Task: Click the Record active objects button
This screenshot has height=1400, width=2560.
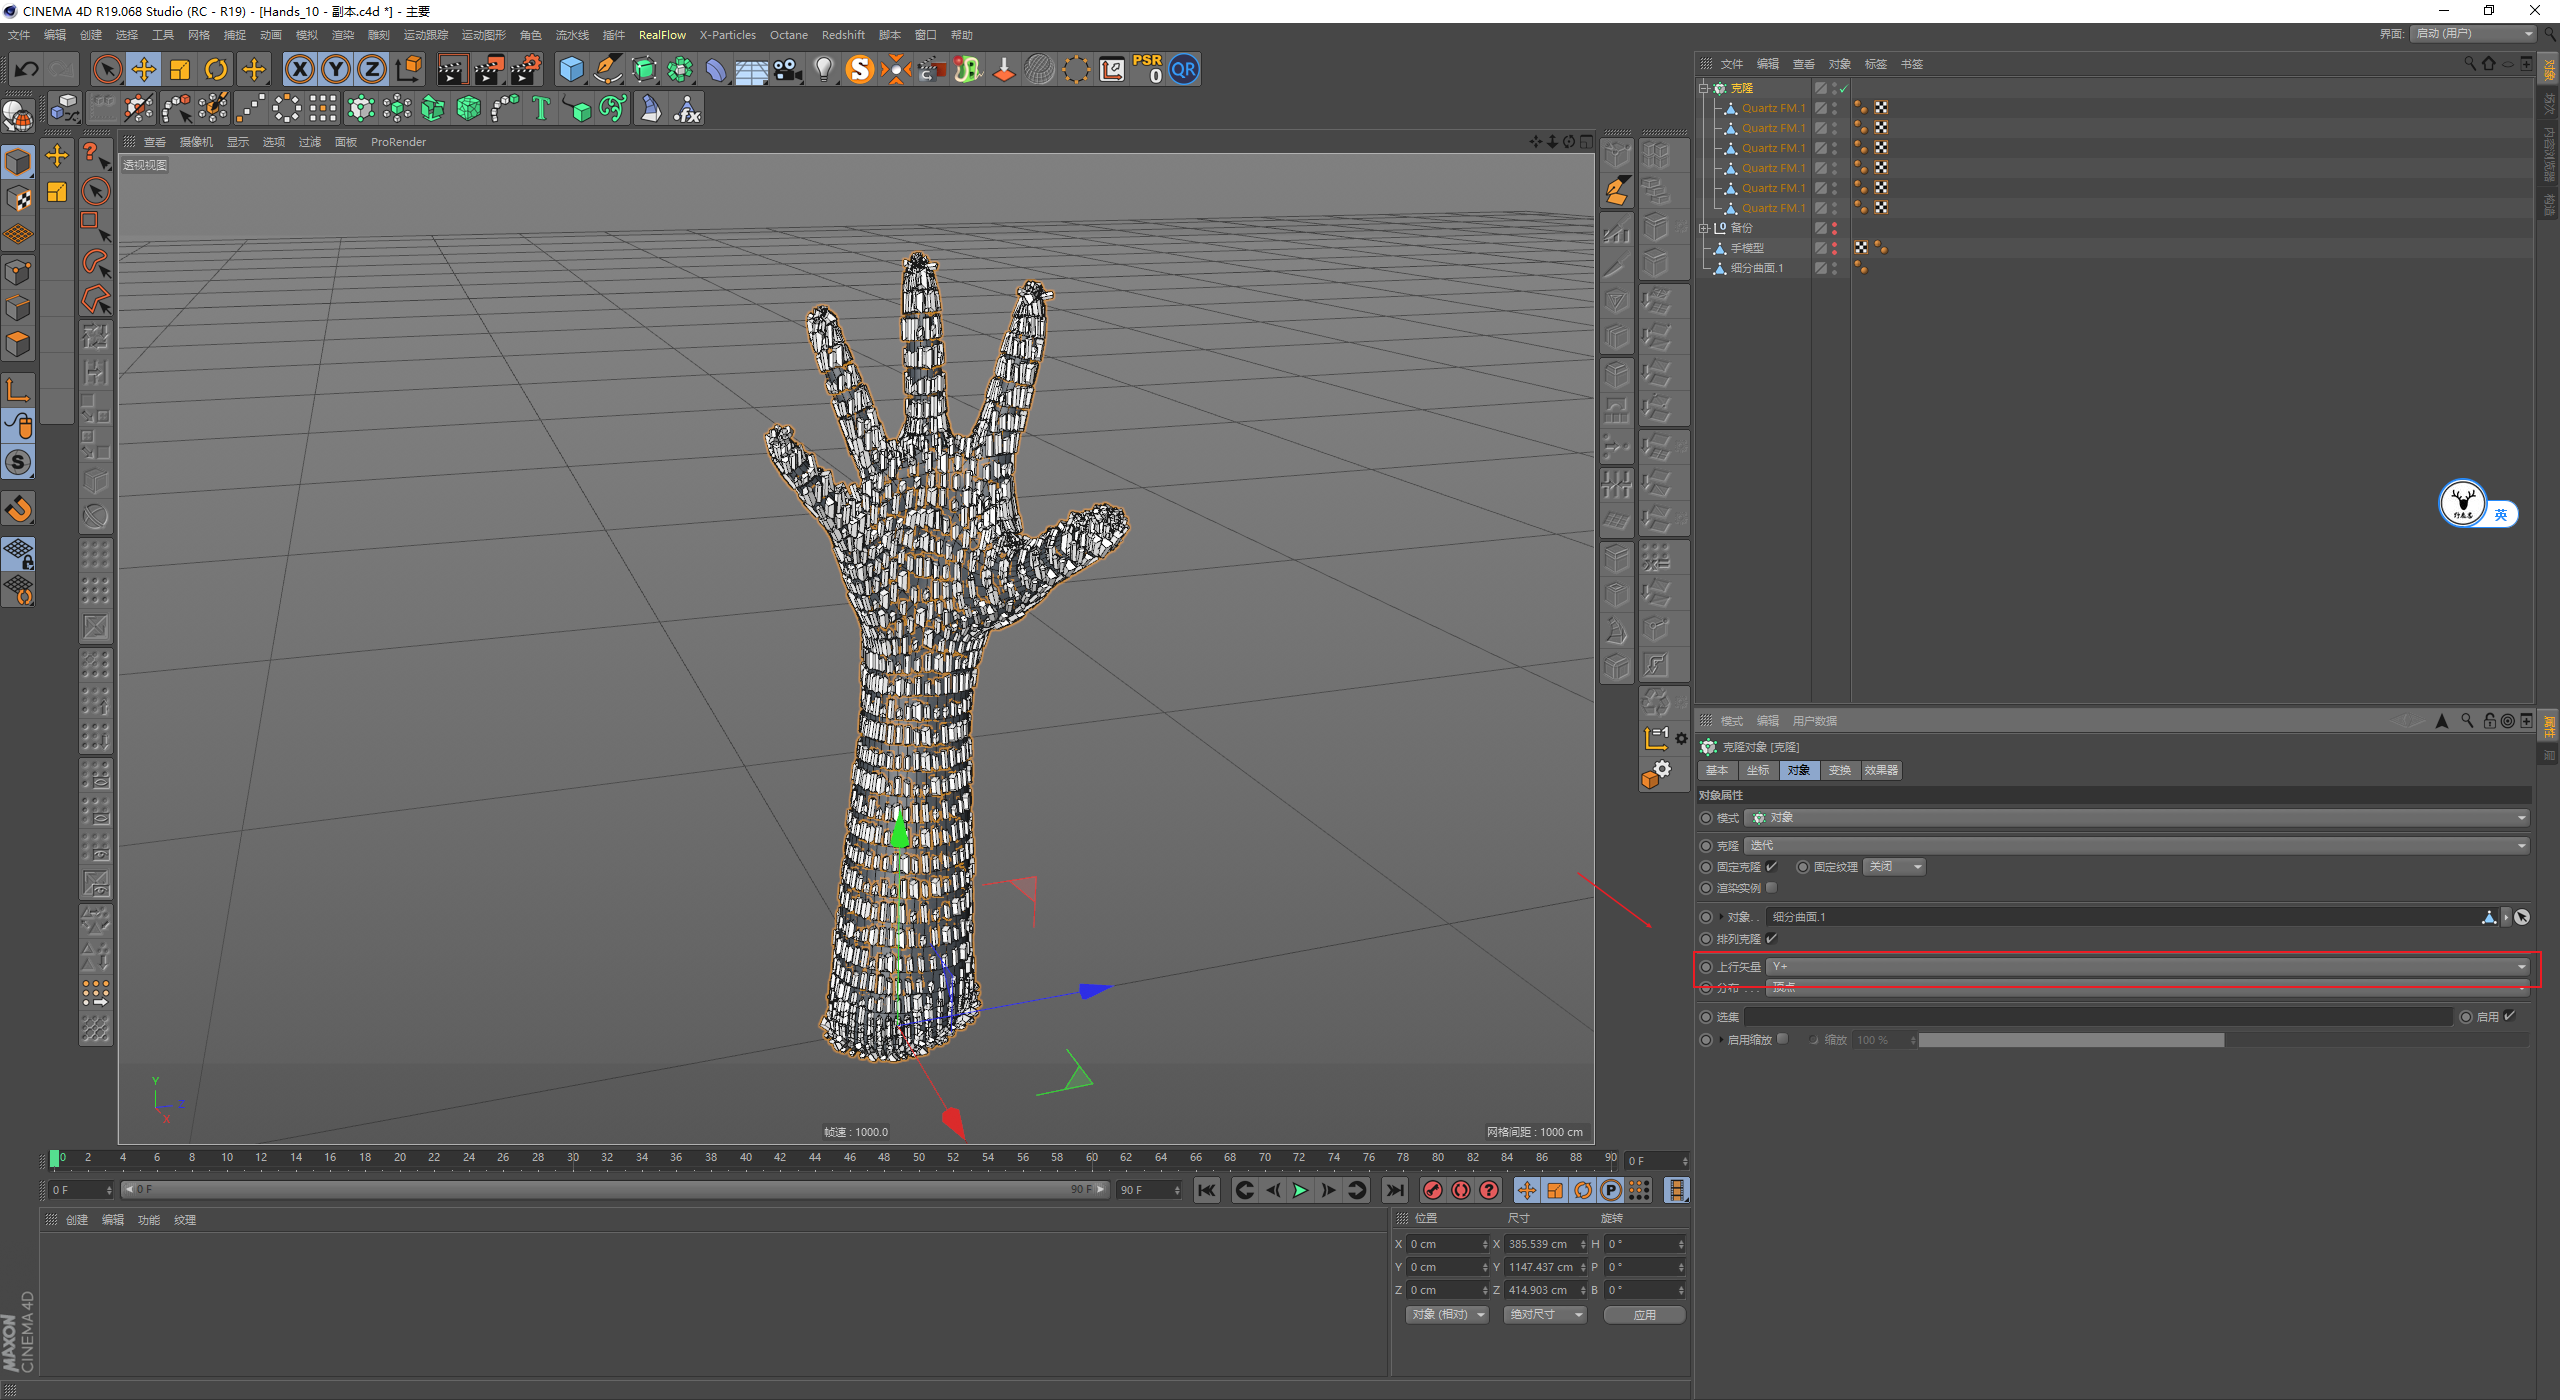Action: tap(1432, 1190)
